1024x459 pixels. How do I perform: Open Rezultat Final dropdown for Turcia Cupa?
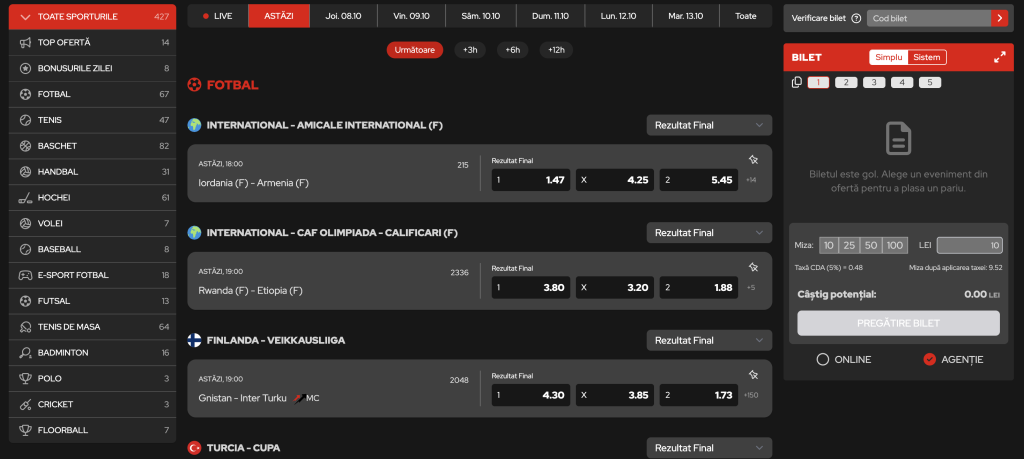(x=709, y=448)
